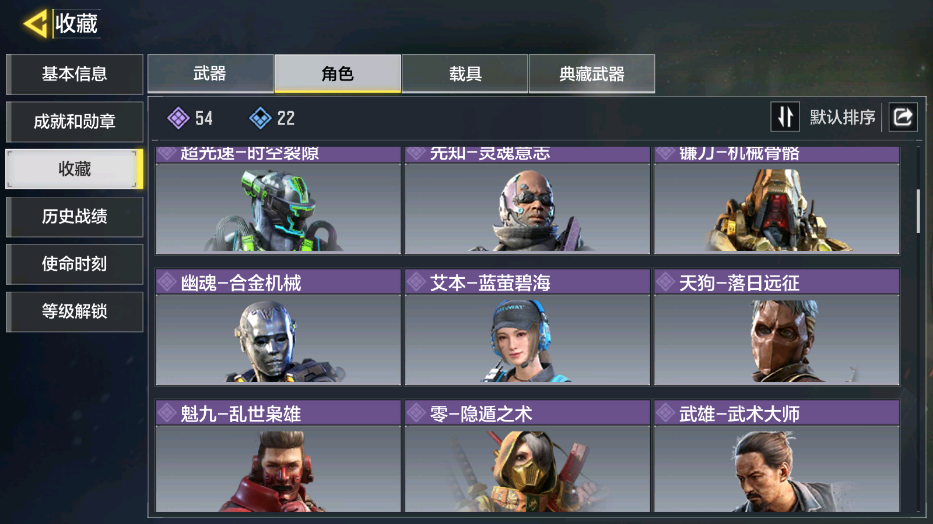Select the 艾本-蓝萤碧海 character card

(527, 327)
